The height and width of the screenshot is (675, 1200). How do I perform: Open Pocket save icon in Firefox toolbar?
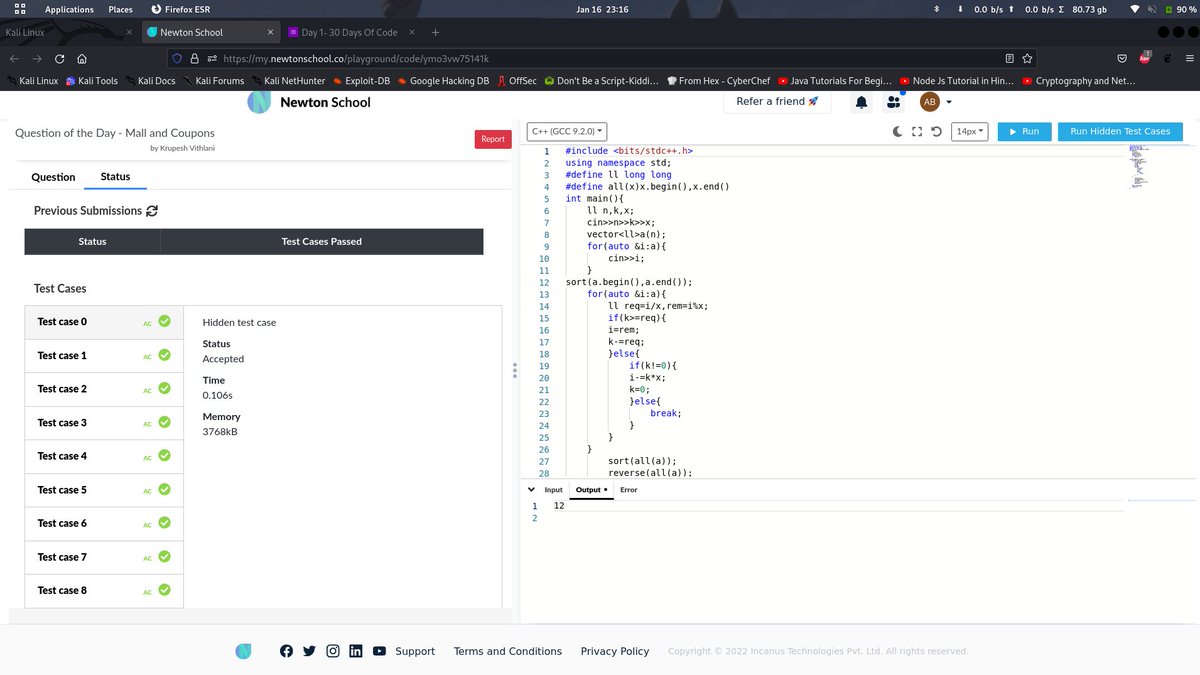pyautogui.click(x=1122, y=58)
